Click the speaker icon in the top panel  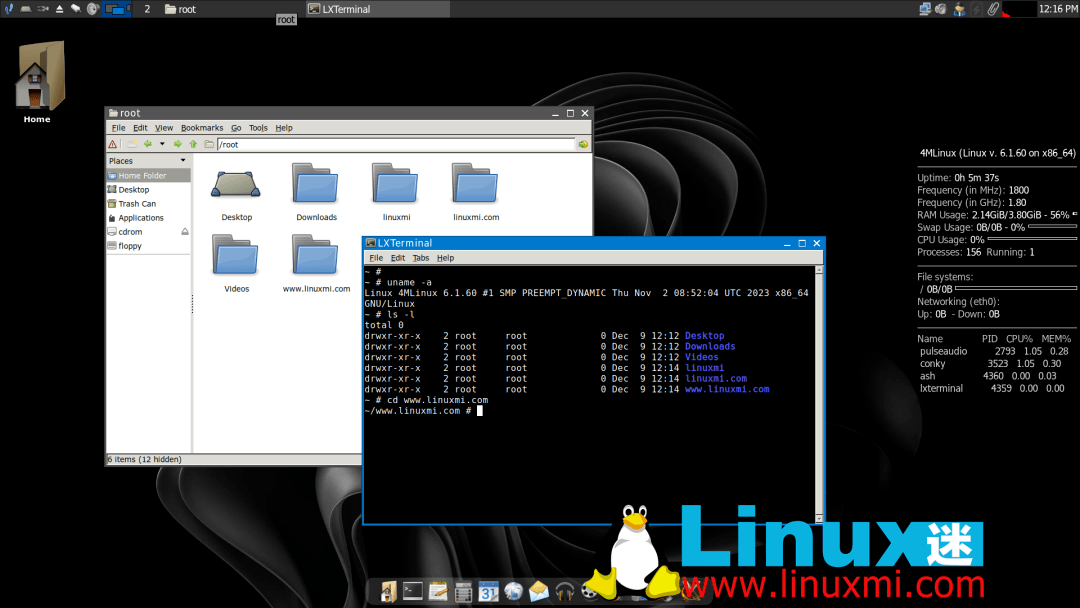tap(92, 8)
